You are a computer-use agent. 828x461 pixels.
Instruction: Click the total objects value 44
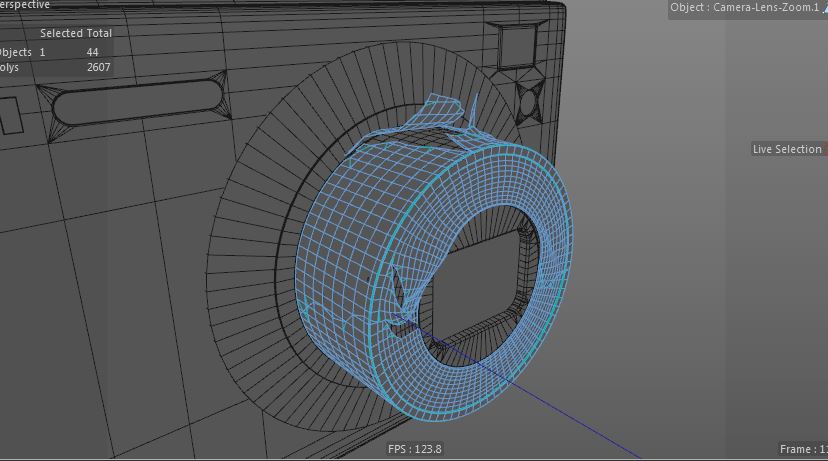tap(92, 52)
